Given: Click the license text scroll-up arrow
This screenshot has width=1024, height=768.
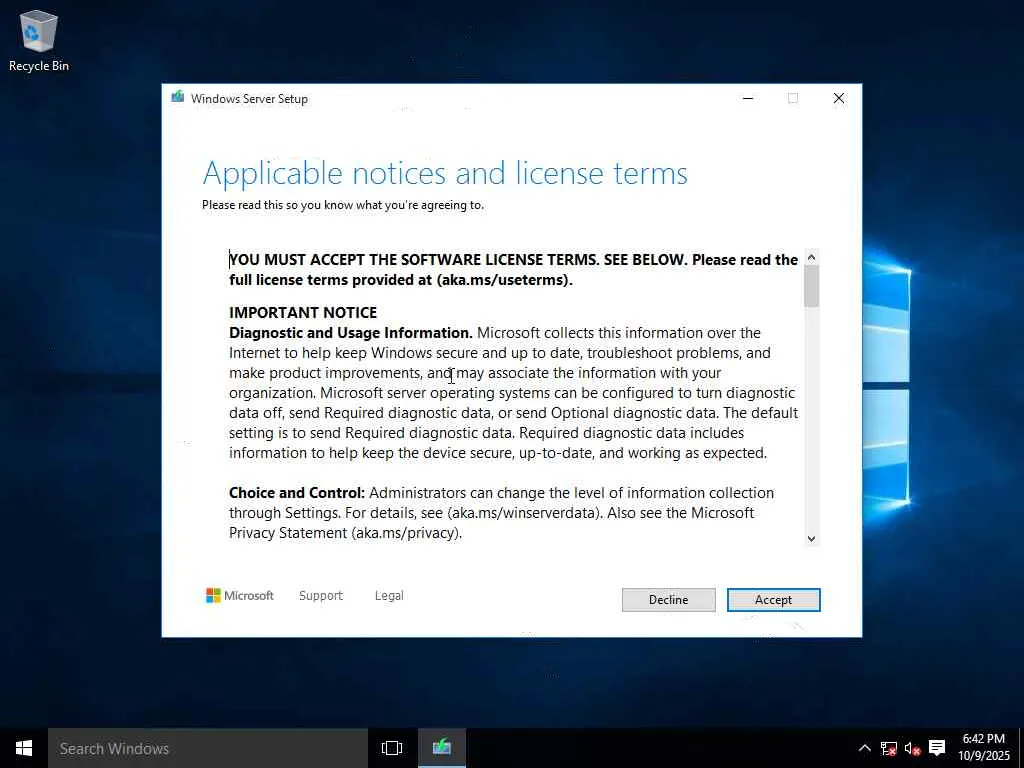Looking at the screenshot, I should pos(811,257).
